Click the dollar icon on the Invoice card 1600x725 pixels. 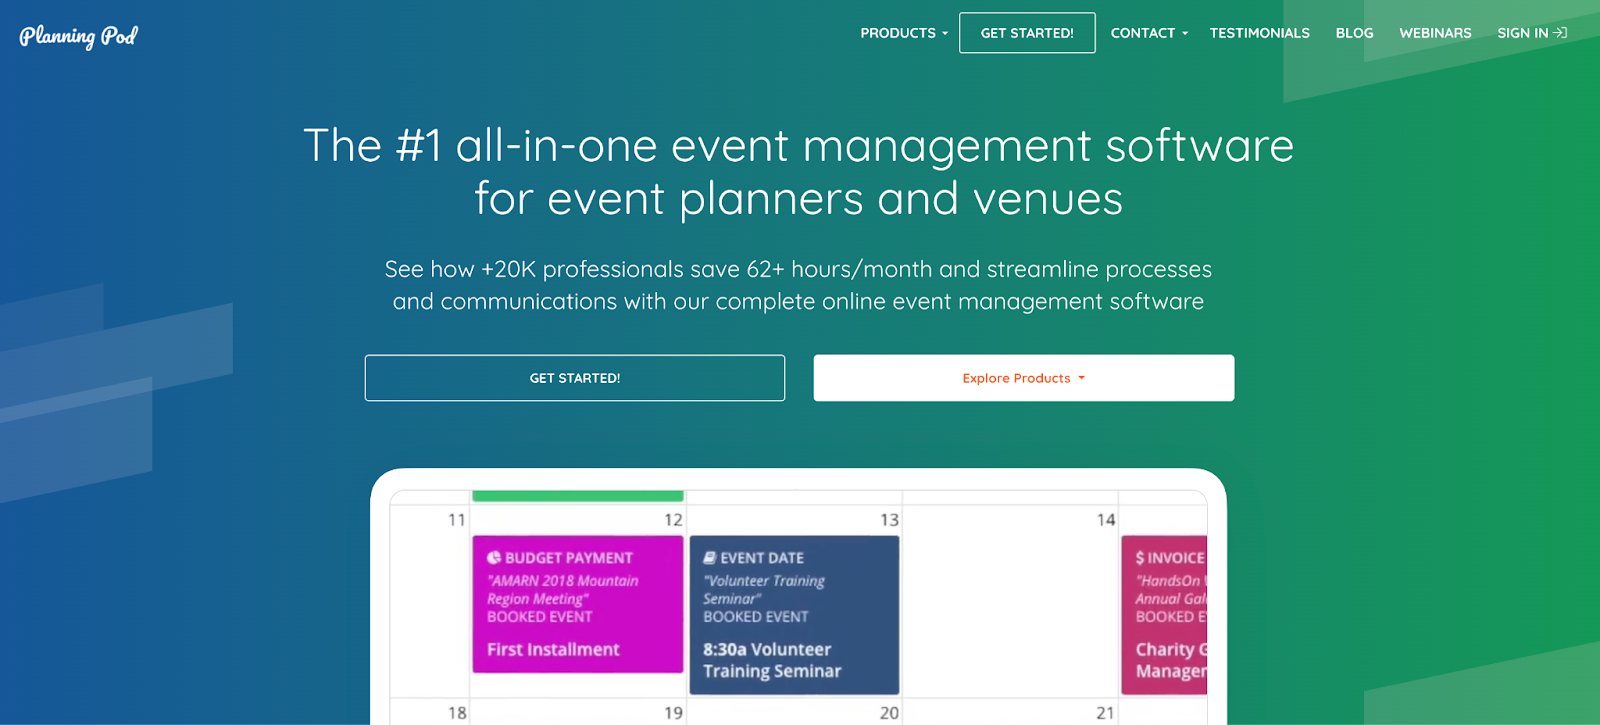pos(1140,558)
